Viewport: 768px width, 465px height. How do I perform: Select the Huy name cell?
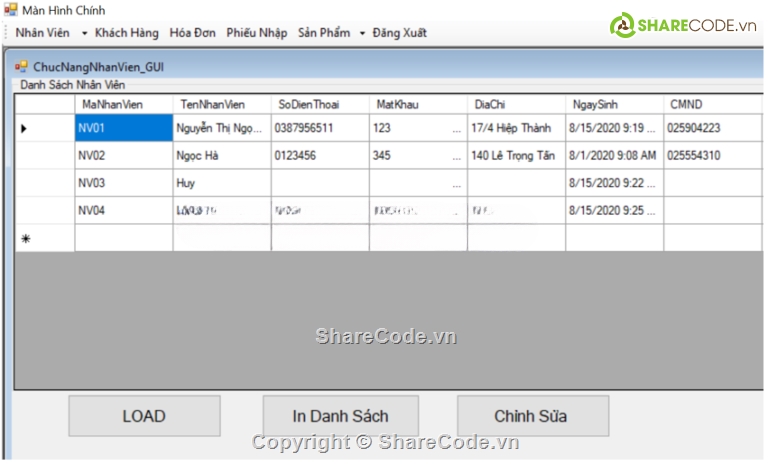(222, 183)
